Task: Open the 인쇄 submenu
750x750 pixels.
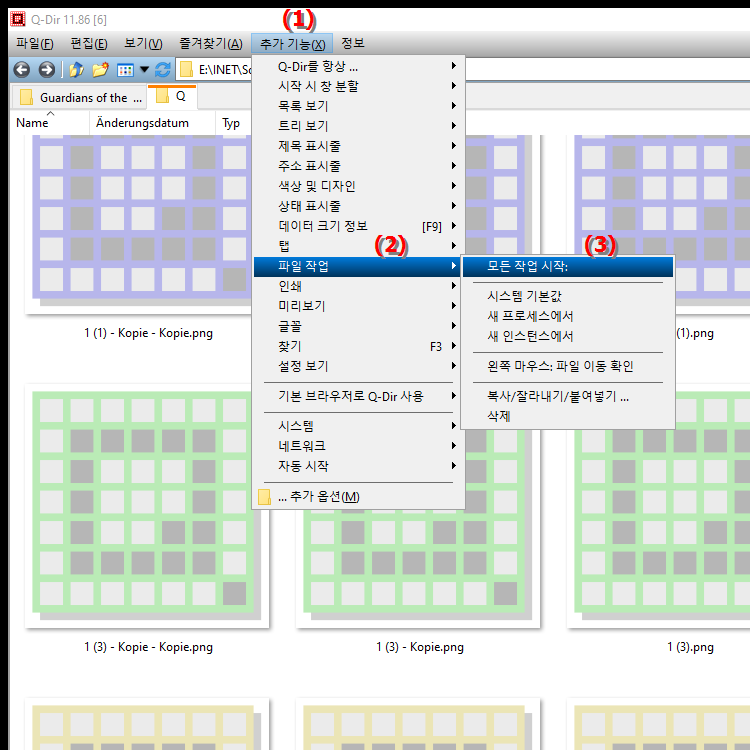Action: pos(358,286)
